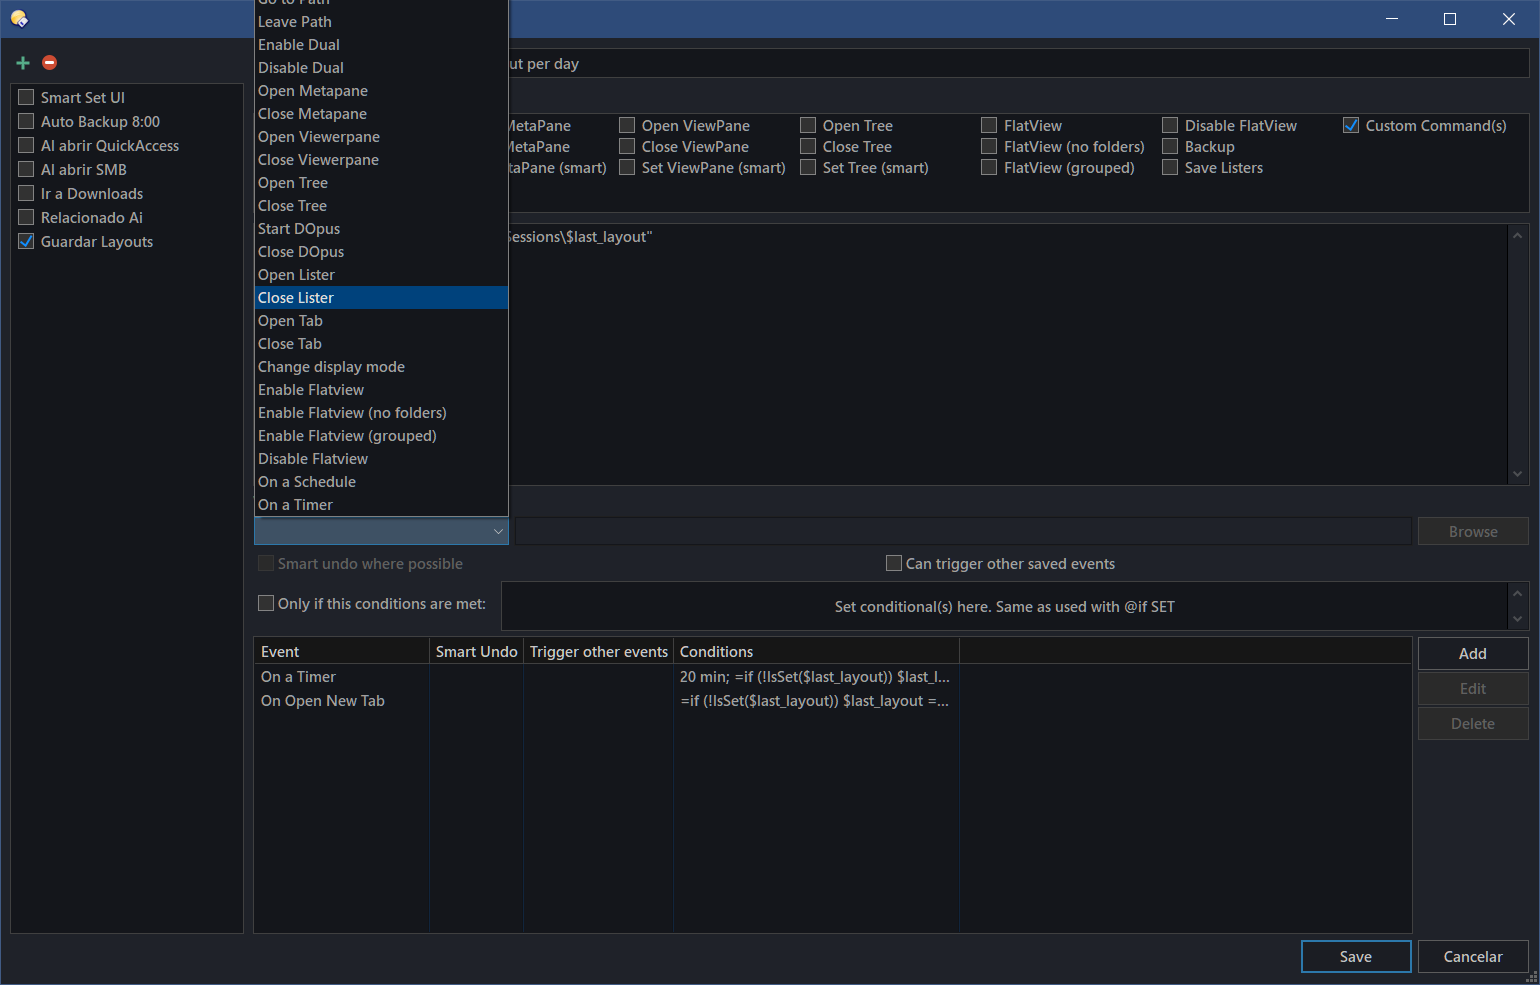The image size is (1540, 985).
Task: Select Open Metapane from dropdown list
Action: [x=381, y=90]
